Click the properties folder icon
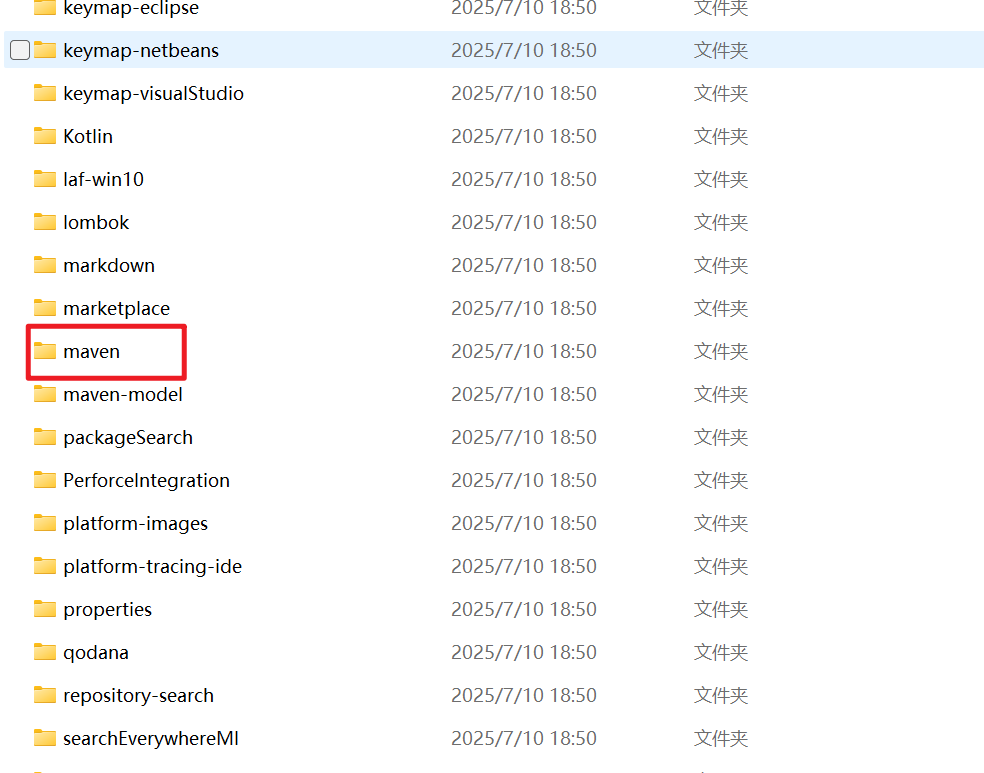The image size is (984, 773). pos(45,609)
